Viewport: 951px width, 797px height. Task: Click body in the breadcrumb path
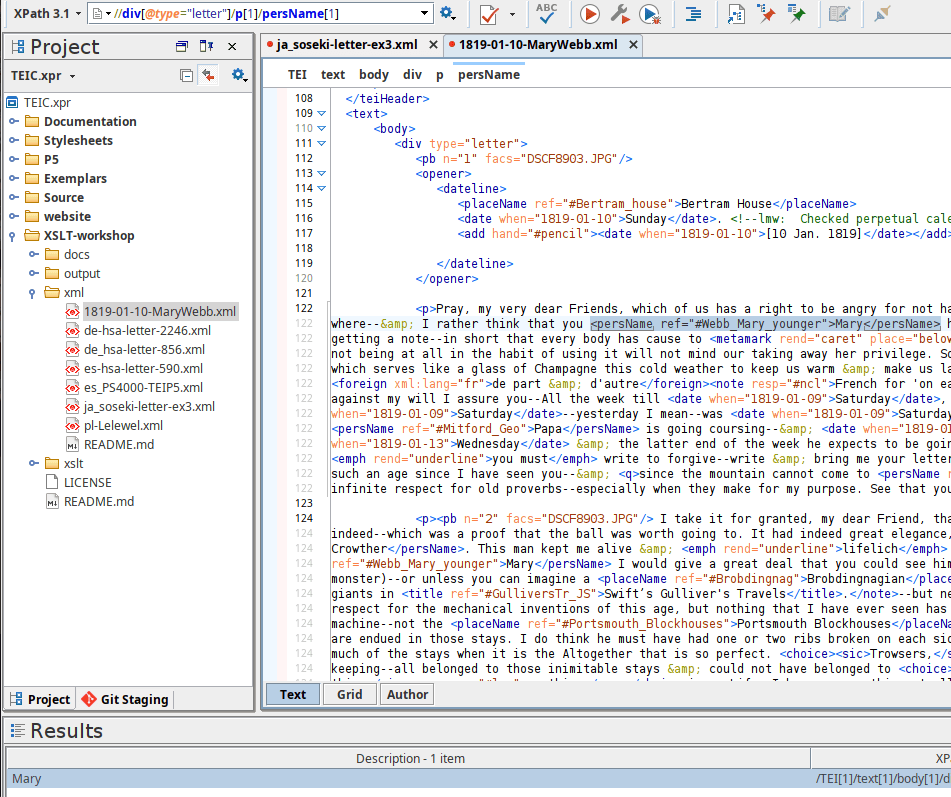[x=374, y=75]
